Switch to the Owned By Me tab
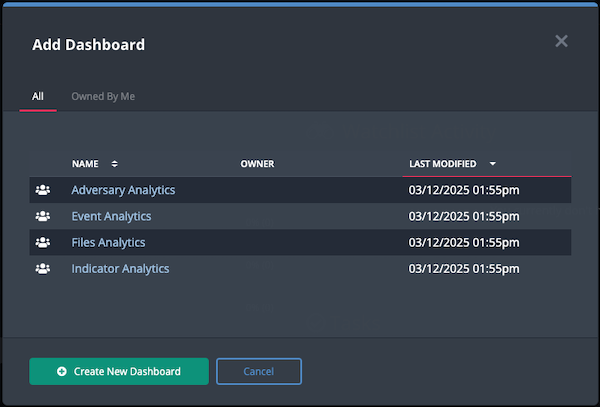The height and width of the screenshot is (407, 600). coord(103,96)
